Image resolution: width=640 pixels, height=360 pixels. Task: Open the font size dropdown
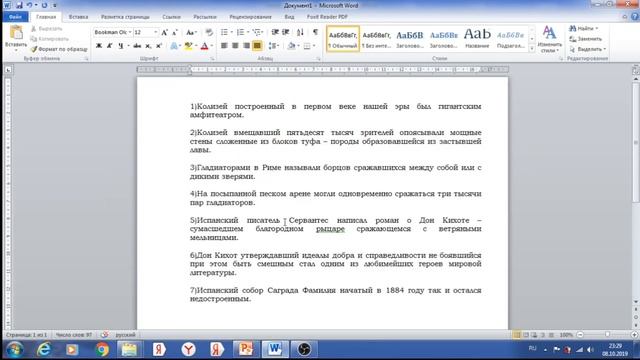tap(156, 32)
